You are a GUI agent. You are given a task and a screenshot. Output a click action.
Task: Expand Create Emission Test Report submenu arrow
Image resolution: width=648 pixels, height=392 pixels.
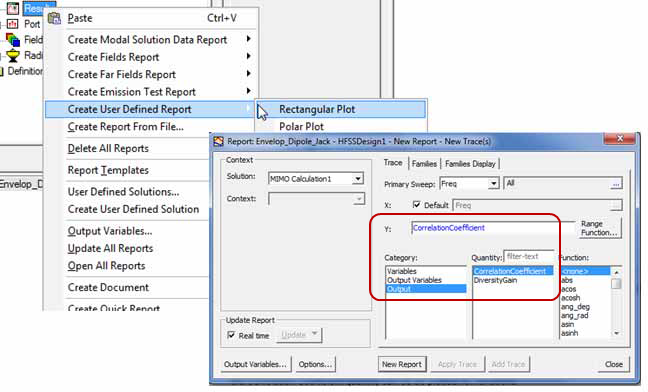pos(248,91)
